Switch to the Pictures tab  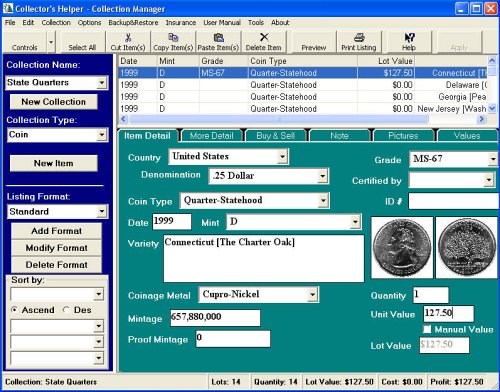[403, 136]
